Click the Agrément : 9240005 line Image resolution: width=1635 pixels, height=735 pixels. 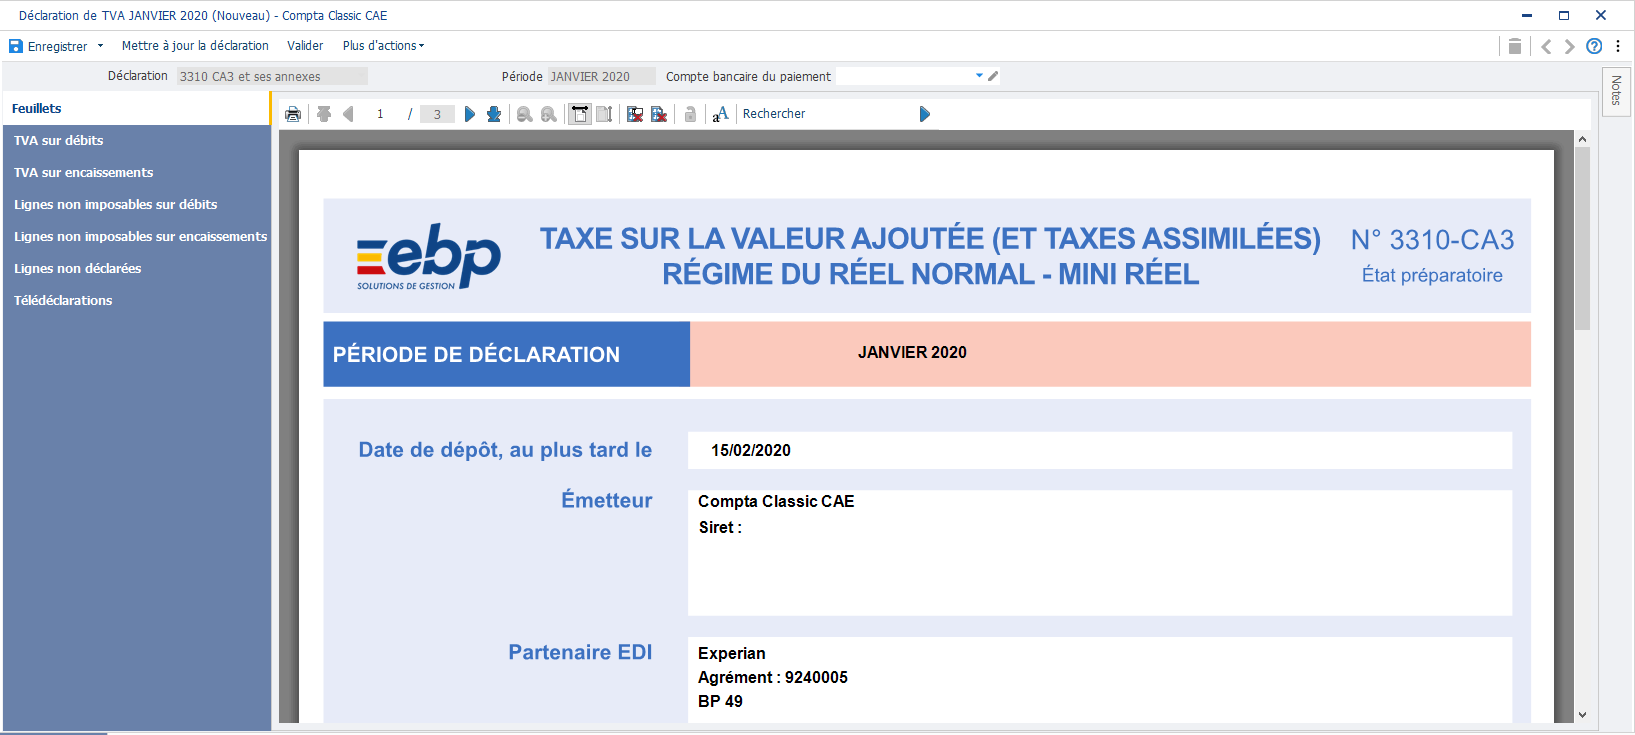click(773, 678)
